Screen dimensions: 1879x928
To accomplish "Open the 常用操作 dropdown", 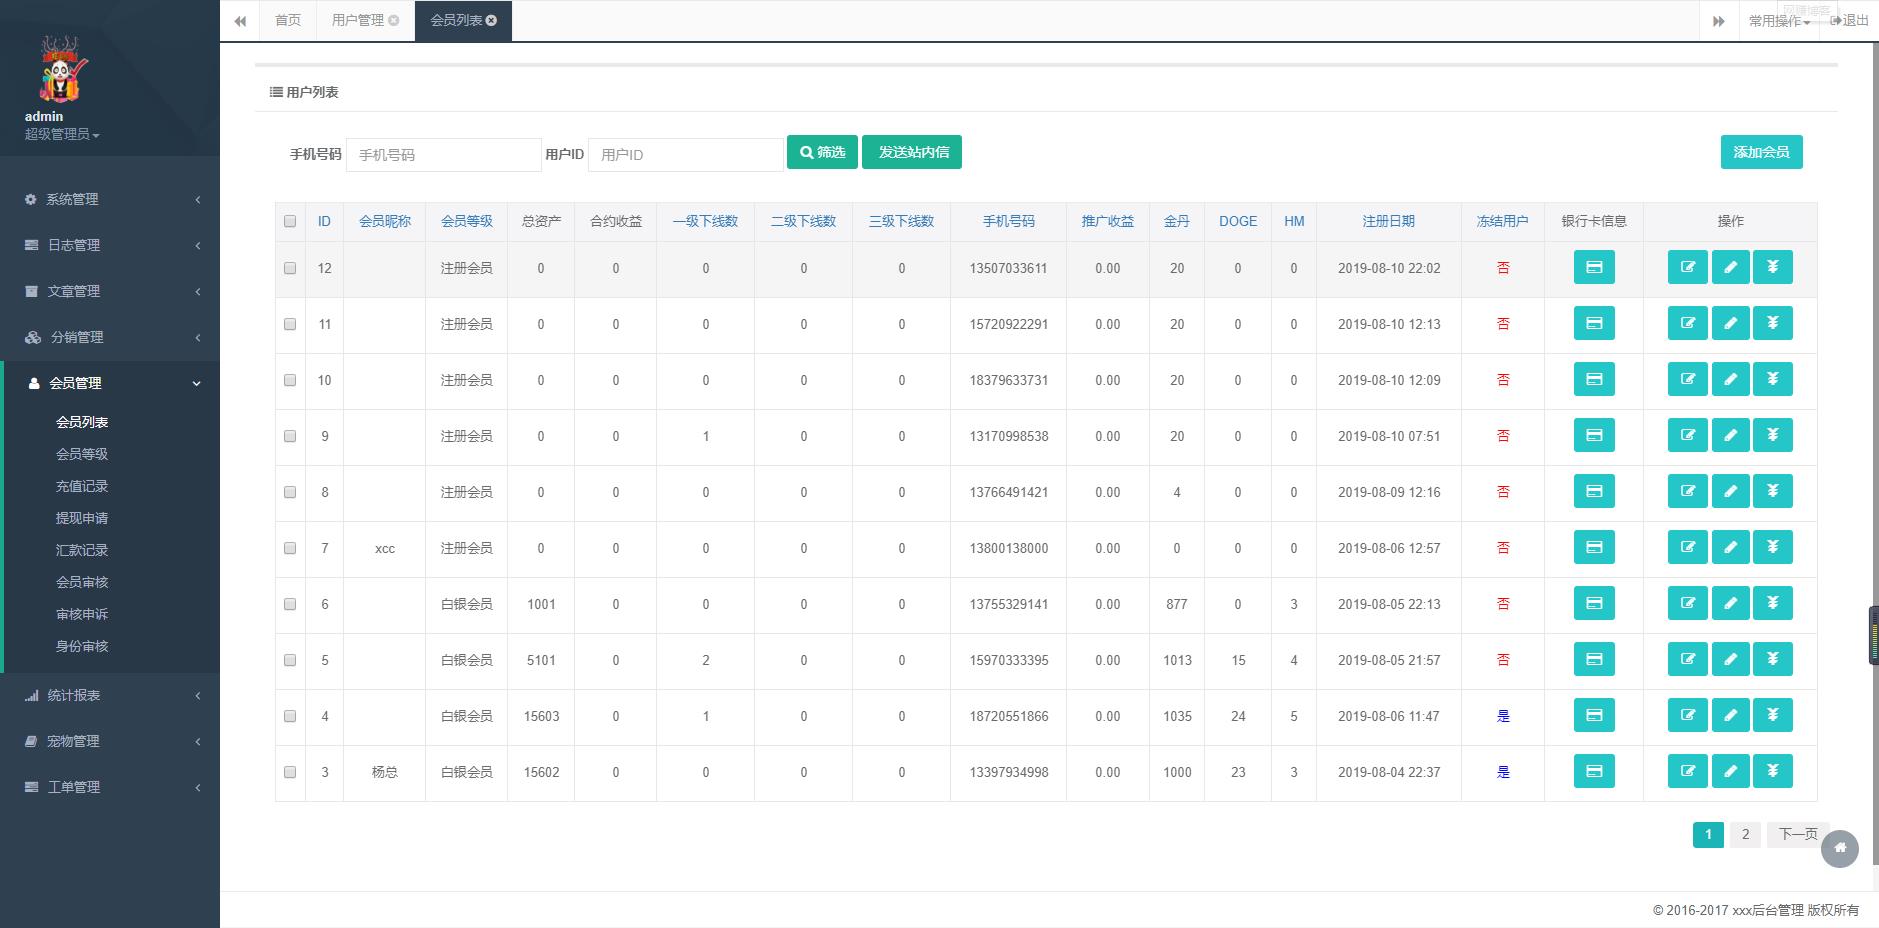I will point(1779,20).
